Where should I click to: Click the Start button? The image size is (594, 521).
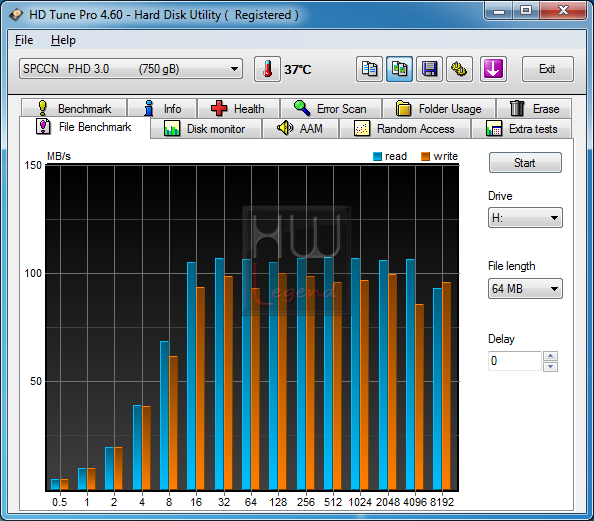click(x=525, y=163)
